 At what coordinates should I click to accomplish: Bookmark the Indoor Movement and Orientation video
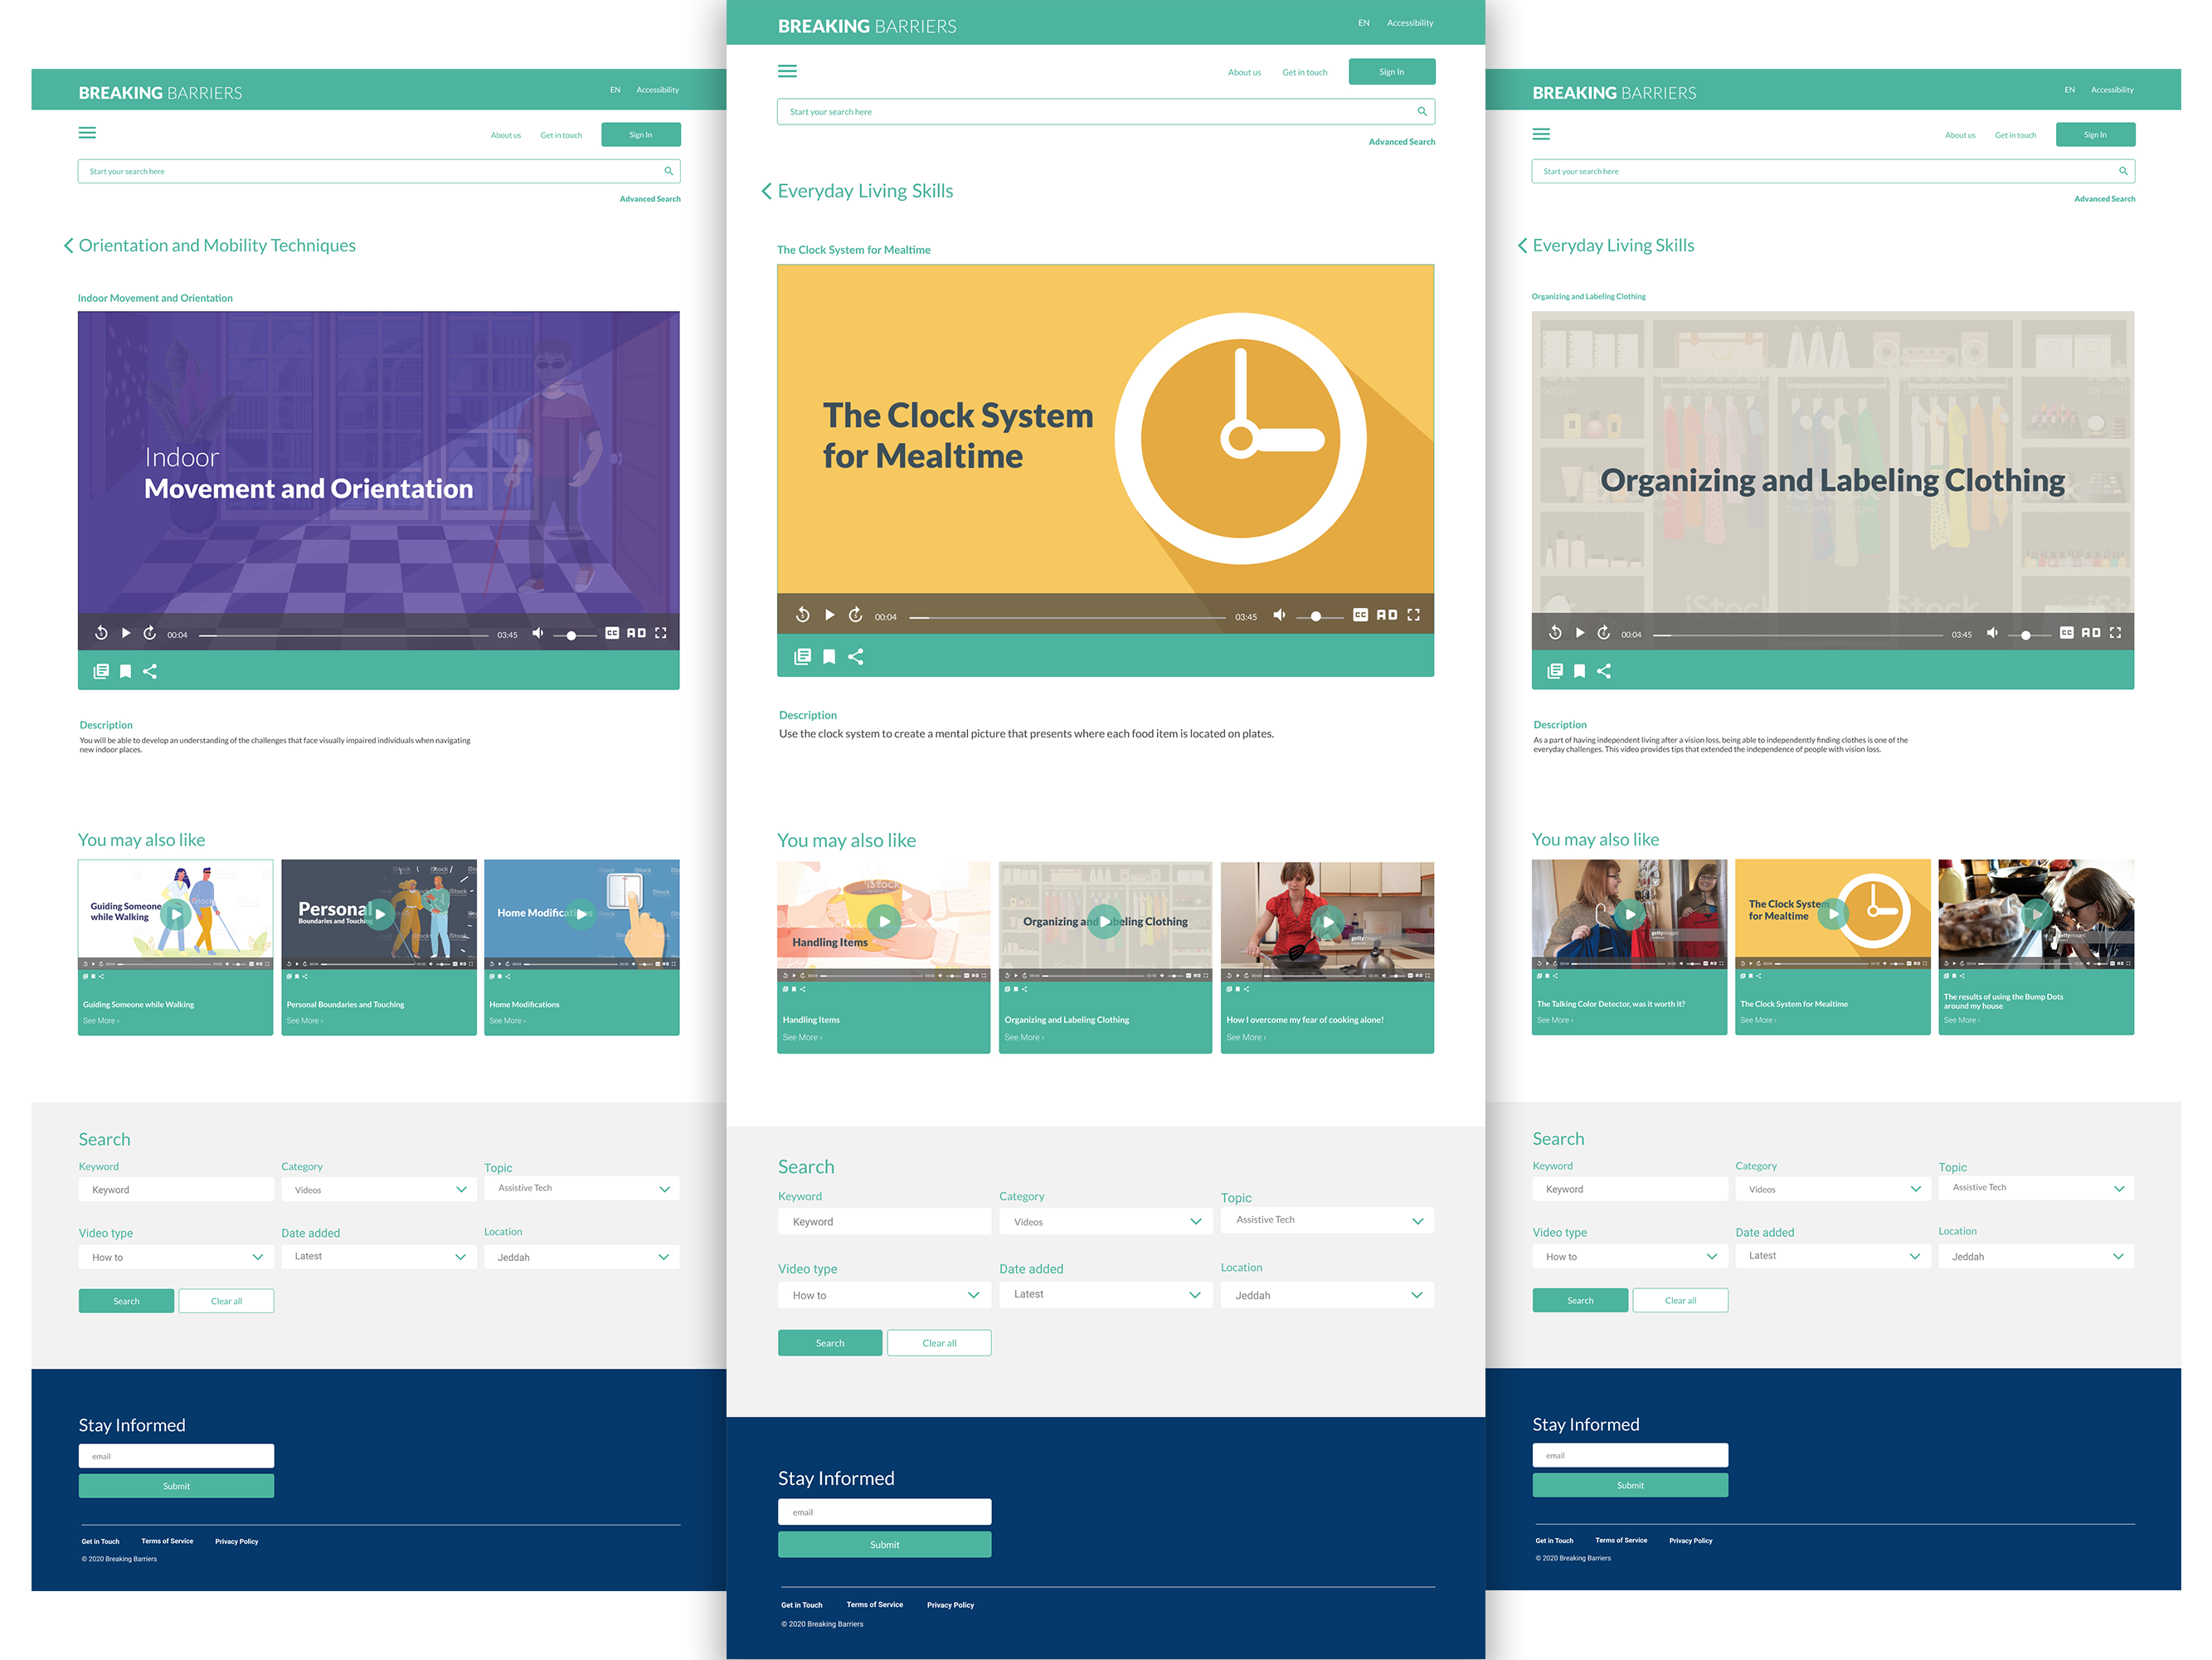(125, 672)
